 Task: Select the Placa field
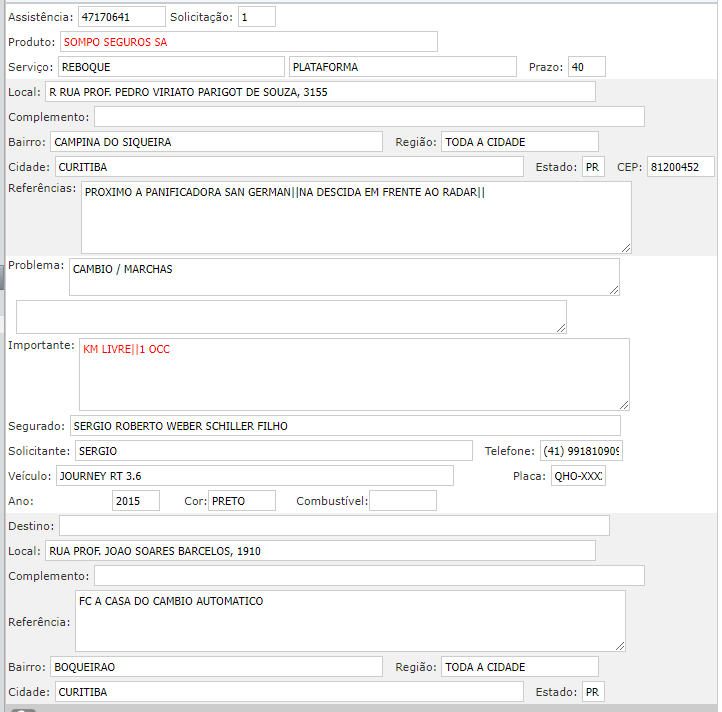click(578, 476)
